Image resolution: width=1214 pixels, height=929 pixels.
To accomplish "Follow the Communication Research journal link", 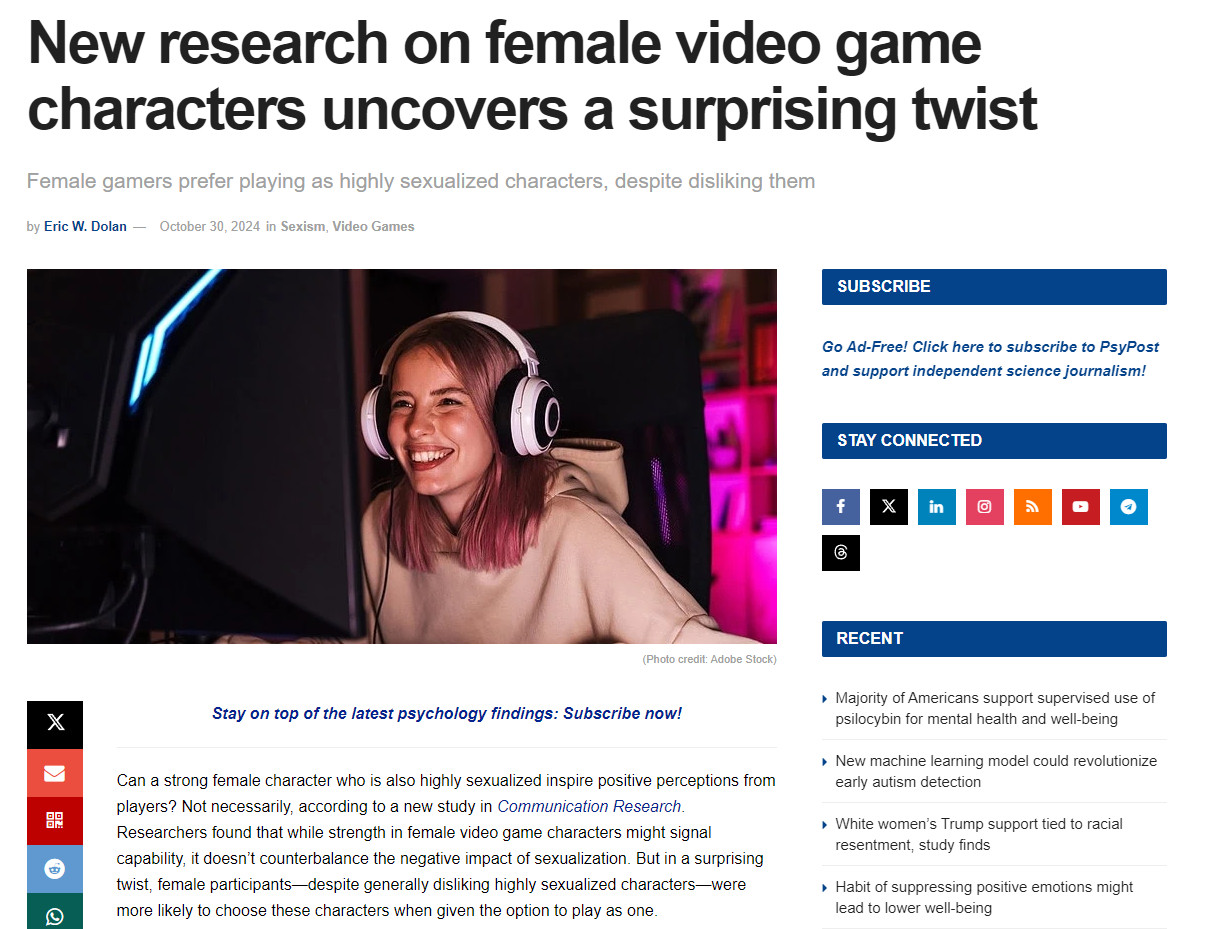I will 589,806.
